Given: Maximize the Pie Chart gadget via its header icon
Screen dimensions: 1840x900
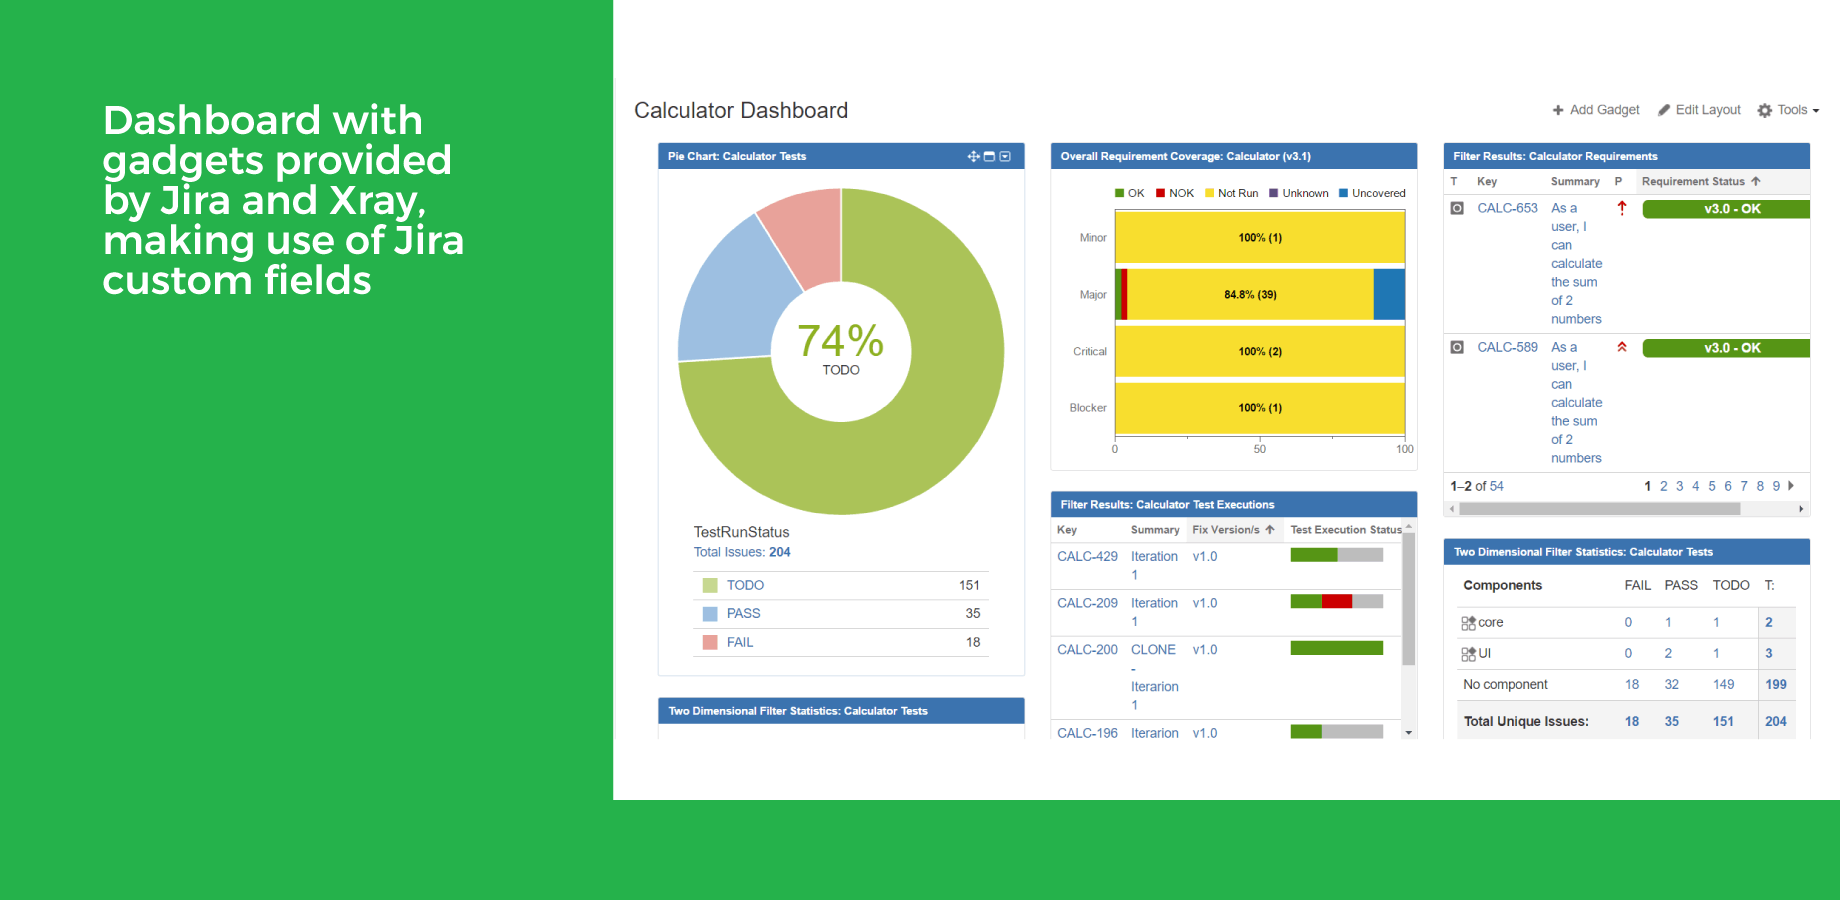Looking at the screenshot, I should click(x=989, y=156).
